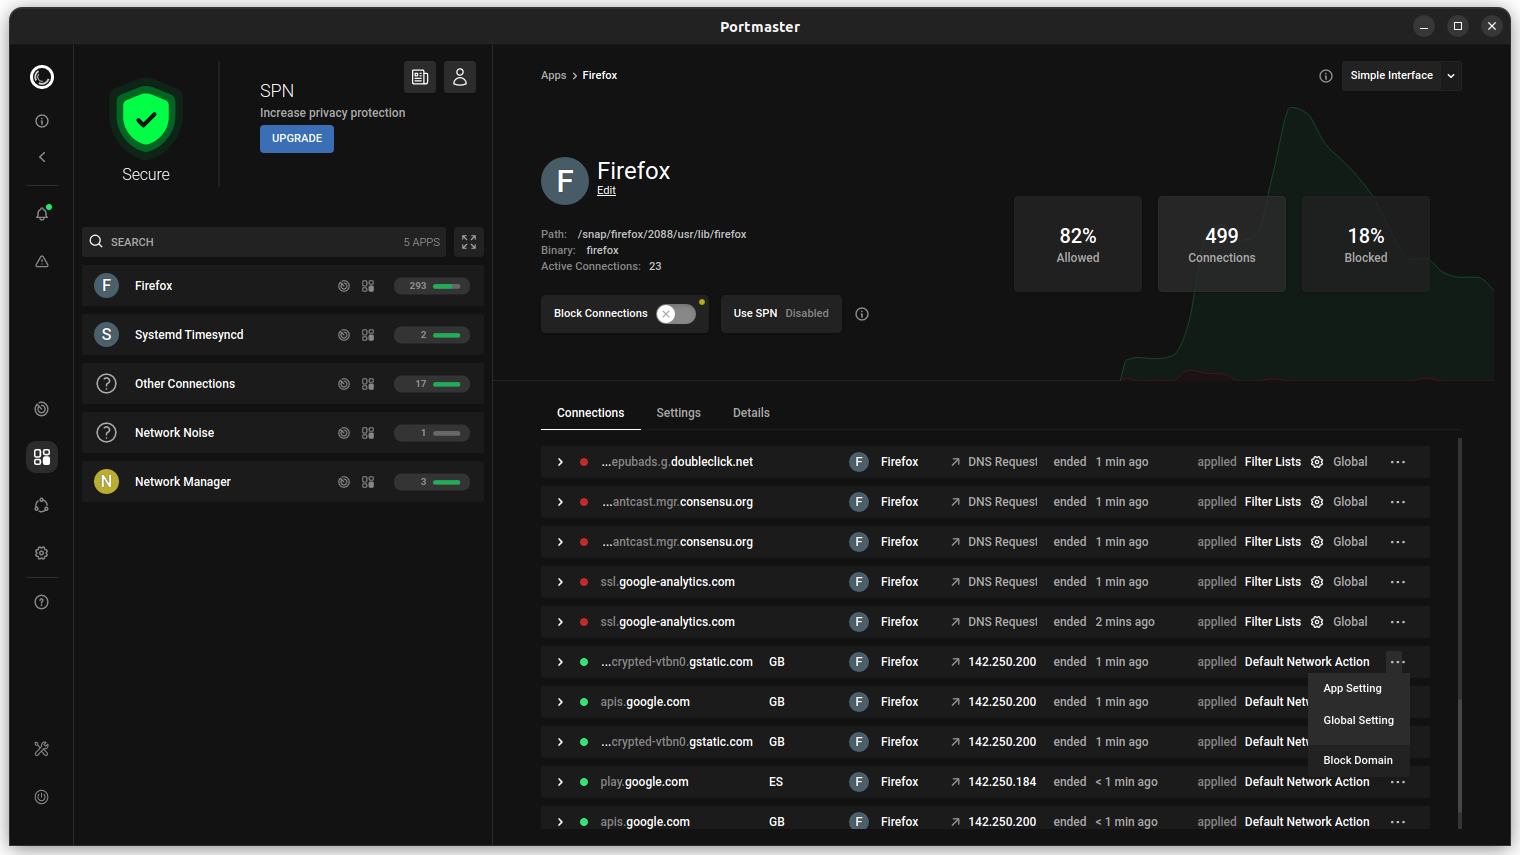This screenshot has height=855, width=1520.
Task: Open the user account profile icon
Action: (x=460, y=77)
